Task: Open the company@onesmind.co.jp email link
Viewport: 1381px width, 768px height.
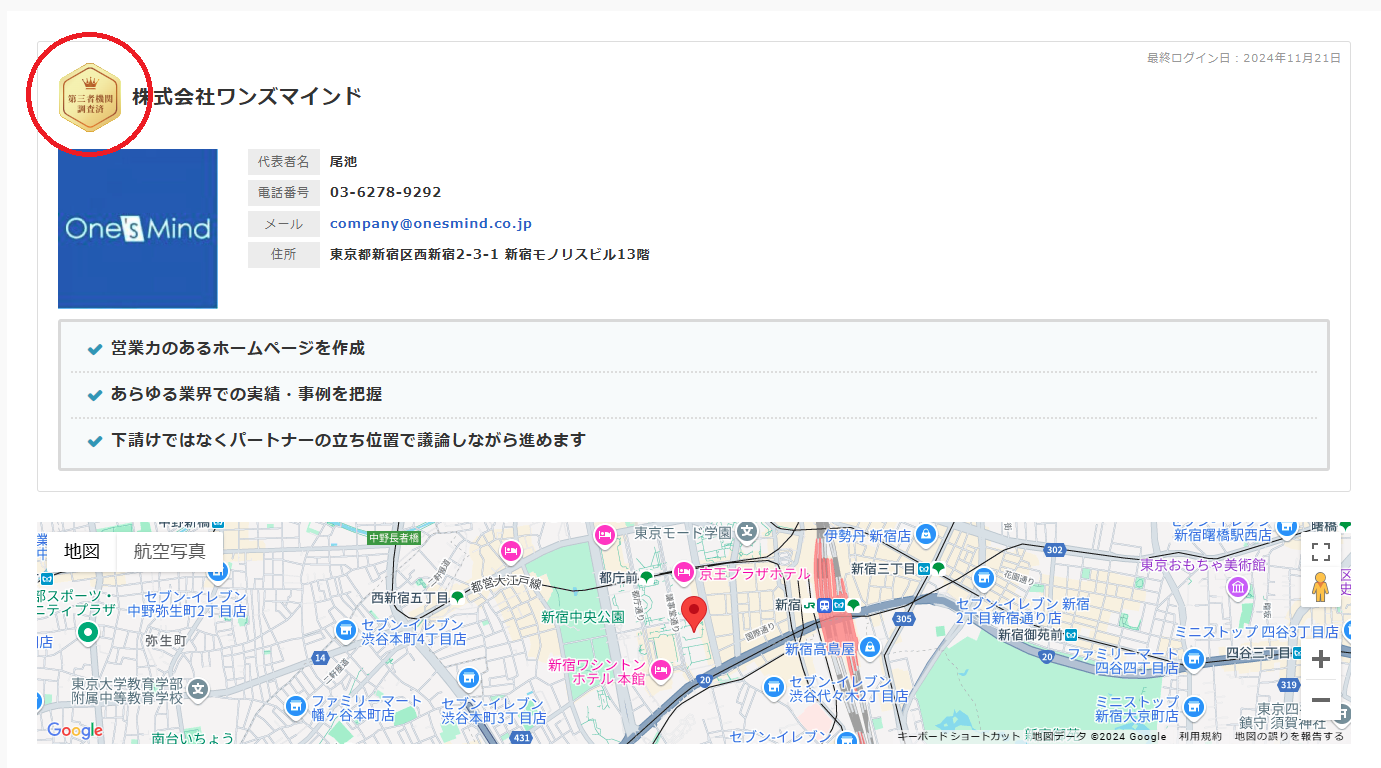Action: tap(430, 224)
